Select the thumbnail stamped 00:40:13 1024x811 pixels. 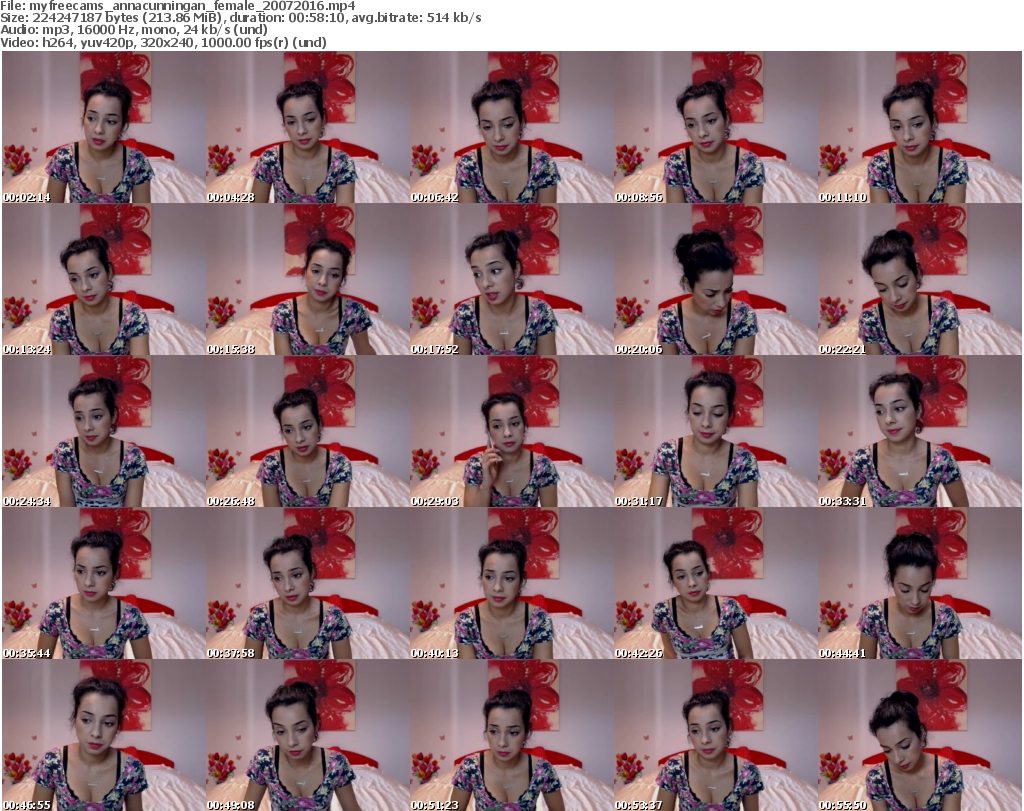[x=511, y=584]
